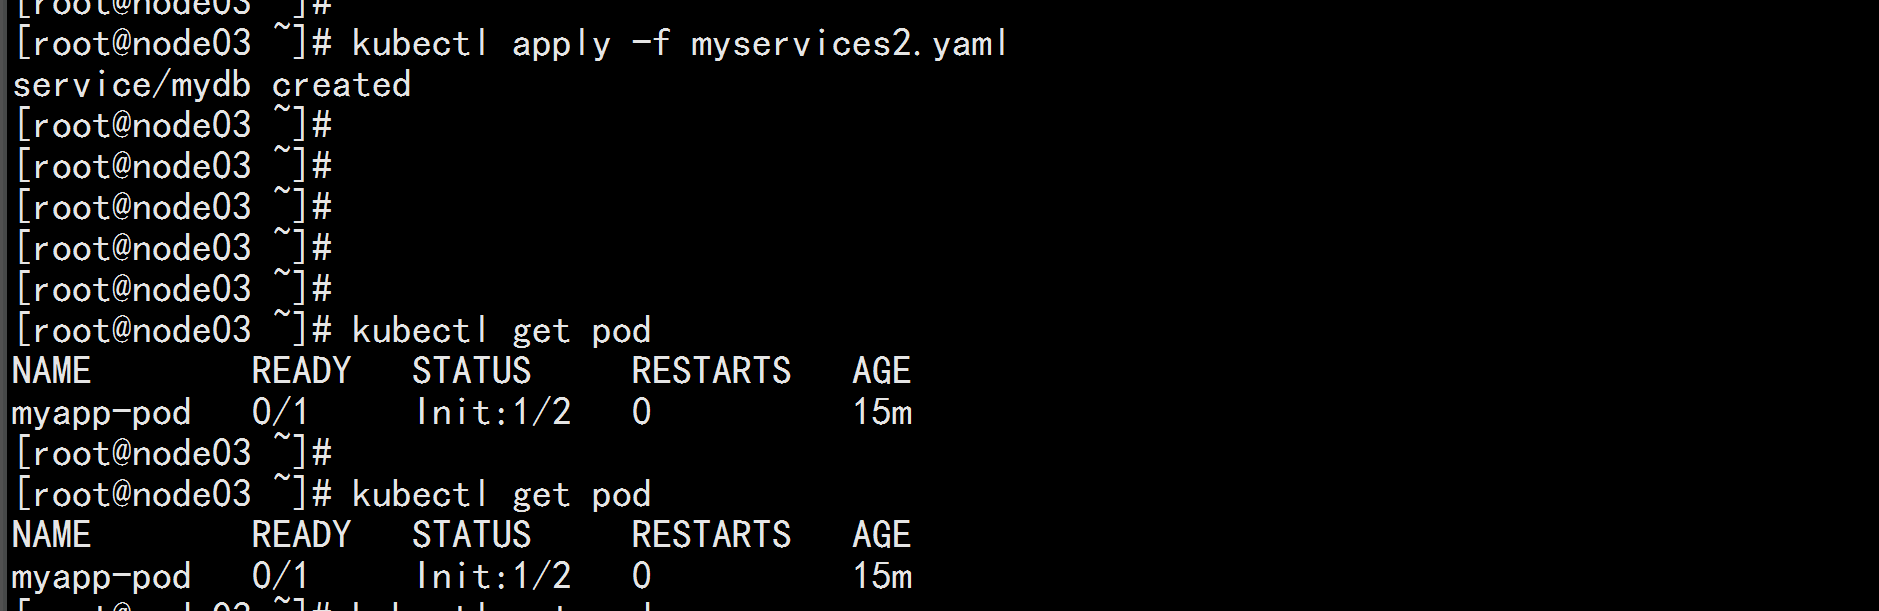The width and height of the screenshot is (1879, 611).
Task: Click the first NAME column header
Action: pyautogui.click(x=51, y=371)
